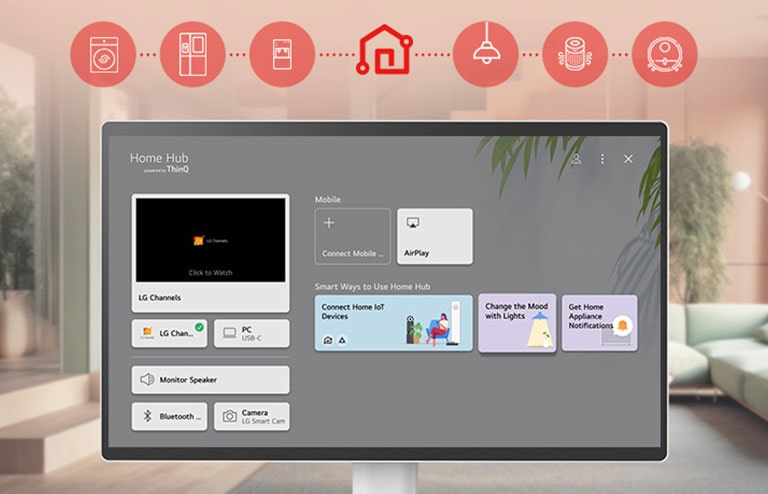Open Get Home Appliance Notifications card
This screenshot has width=768, height=494.
coord(600,323)
